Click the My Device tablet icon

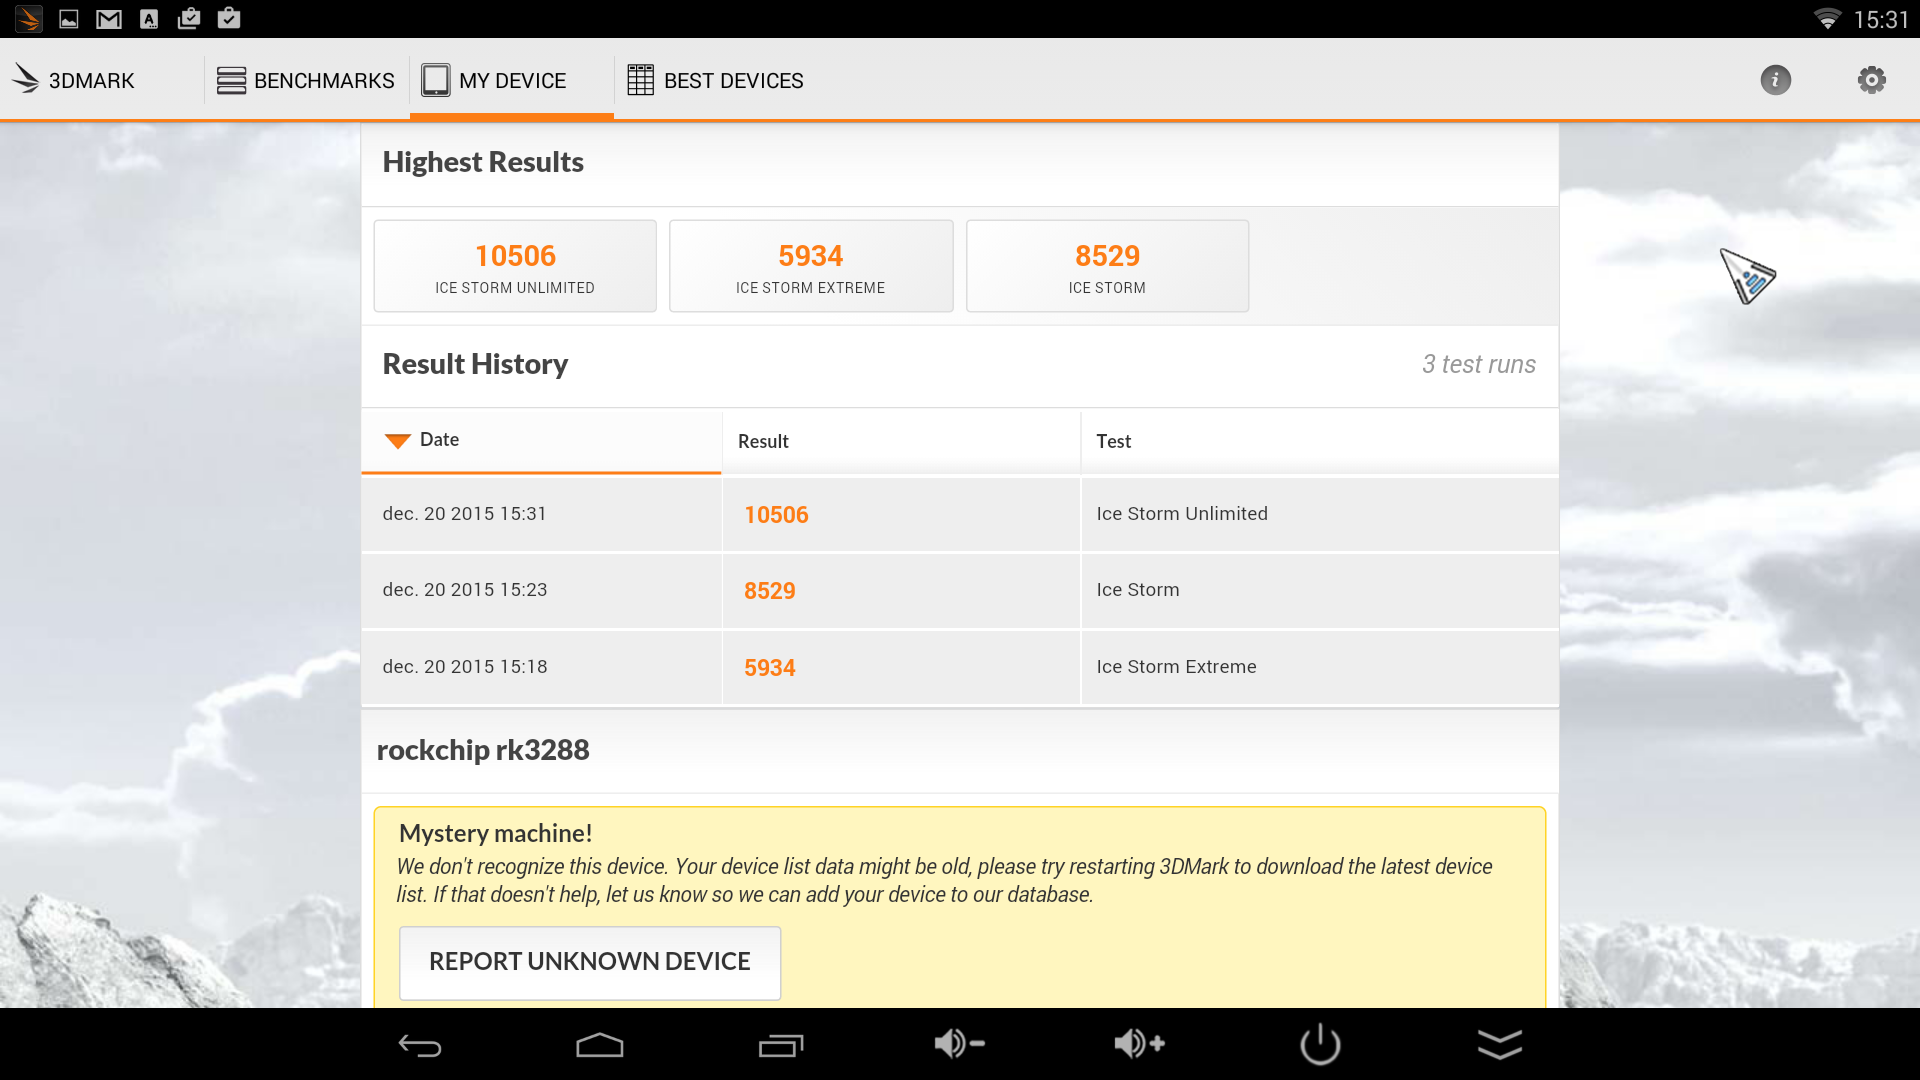435,80
